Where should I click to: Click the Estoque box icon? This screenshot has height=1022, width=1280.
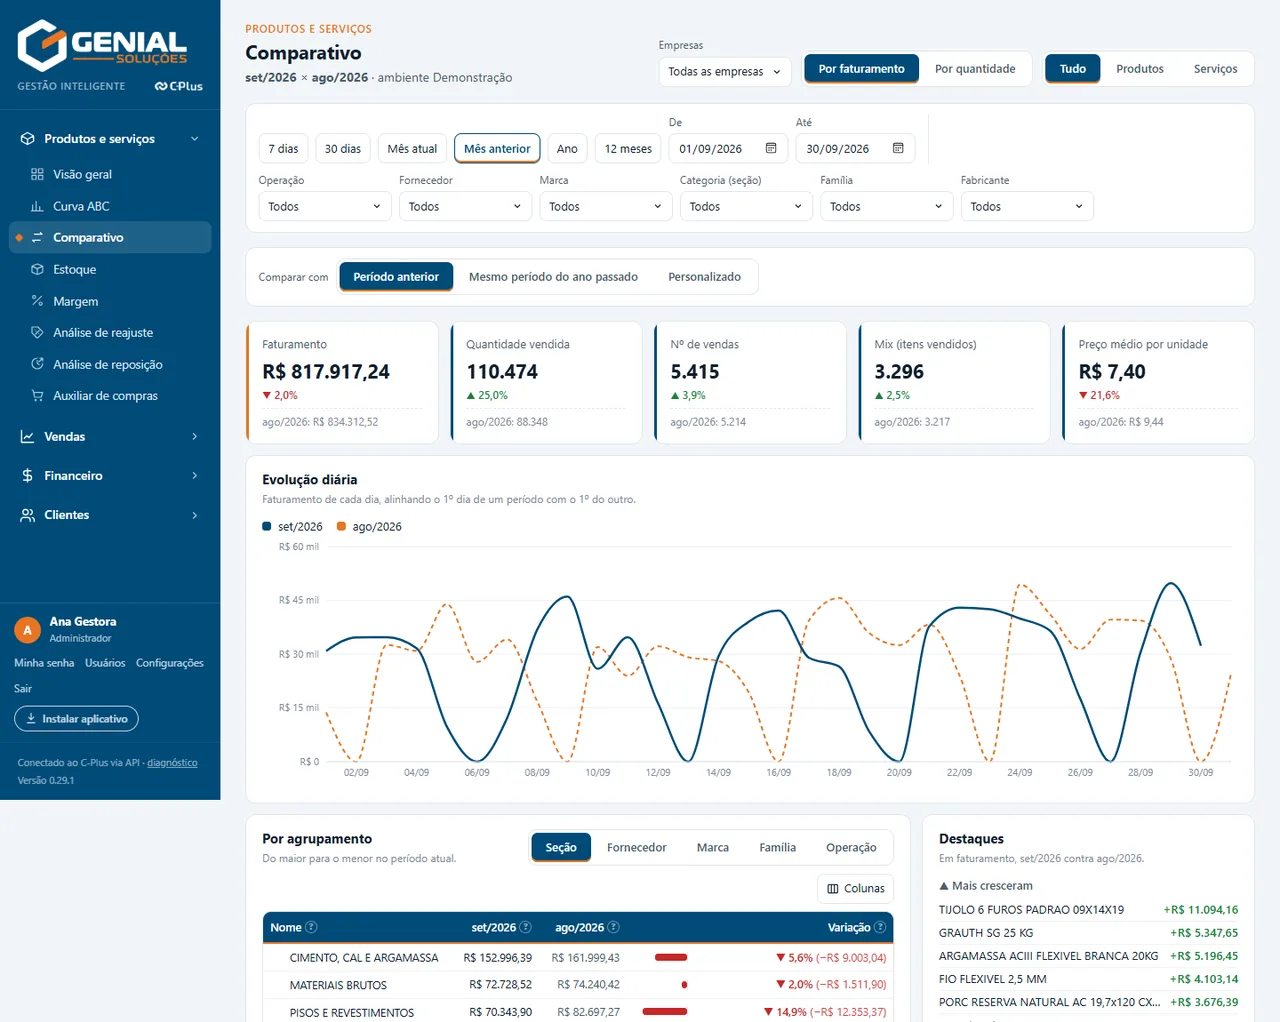click(x=37, y=269)
